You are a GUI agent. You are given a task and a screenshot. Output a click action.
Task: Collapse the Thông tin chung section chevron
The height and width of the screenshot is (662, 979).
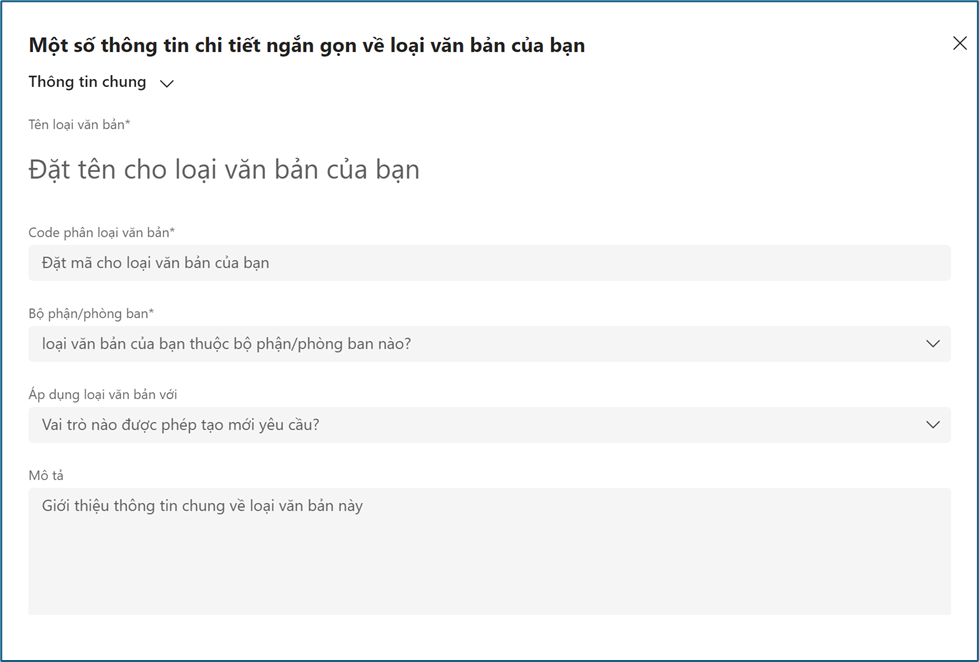click(x=167, y=84)
